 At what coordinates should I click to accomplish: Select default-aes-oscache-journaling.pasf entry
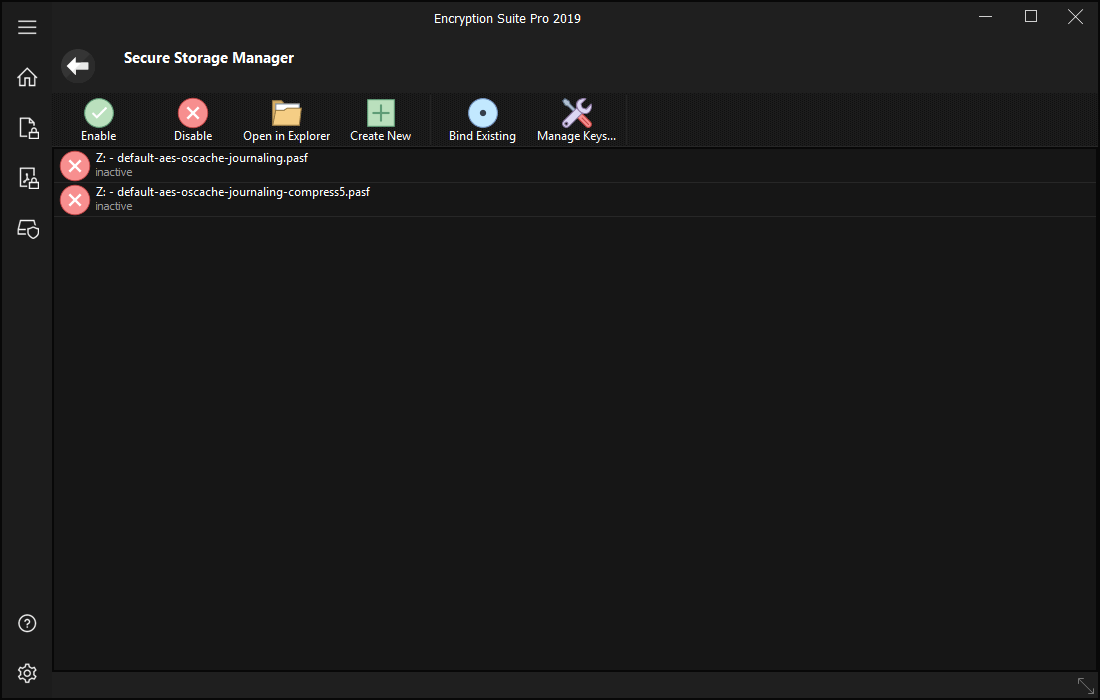pyautogui.click(x=202, y=159)
